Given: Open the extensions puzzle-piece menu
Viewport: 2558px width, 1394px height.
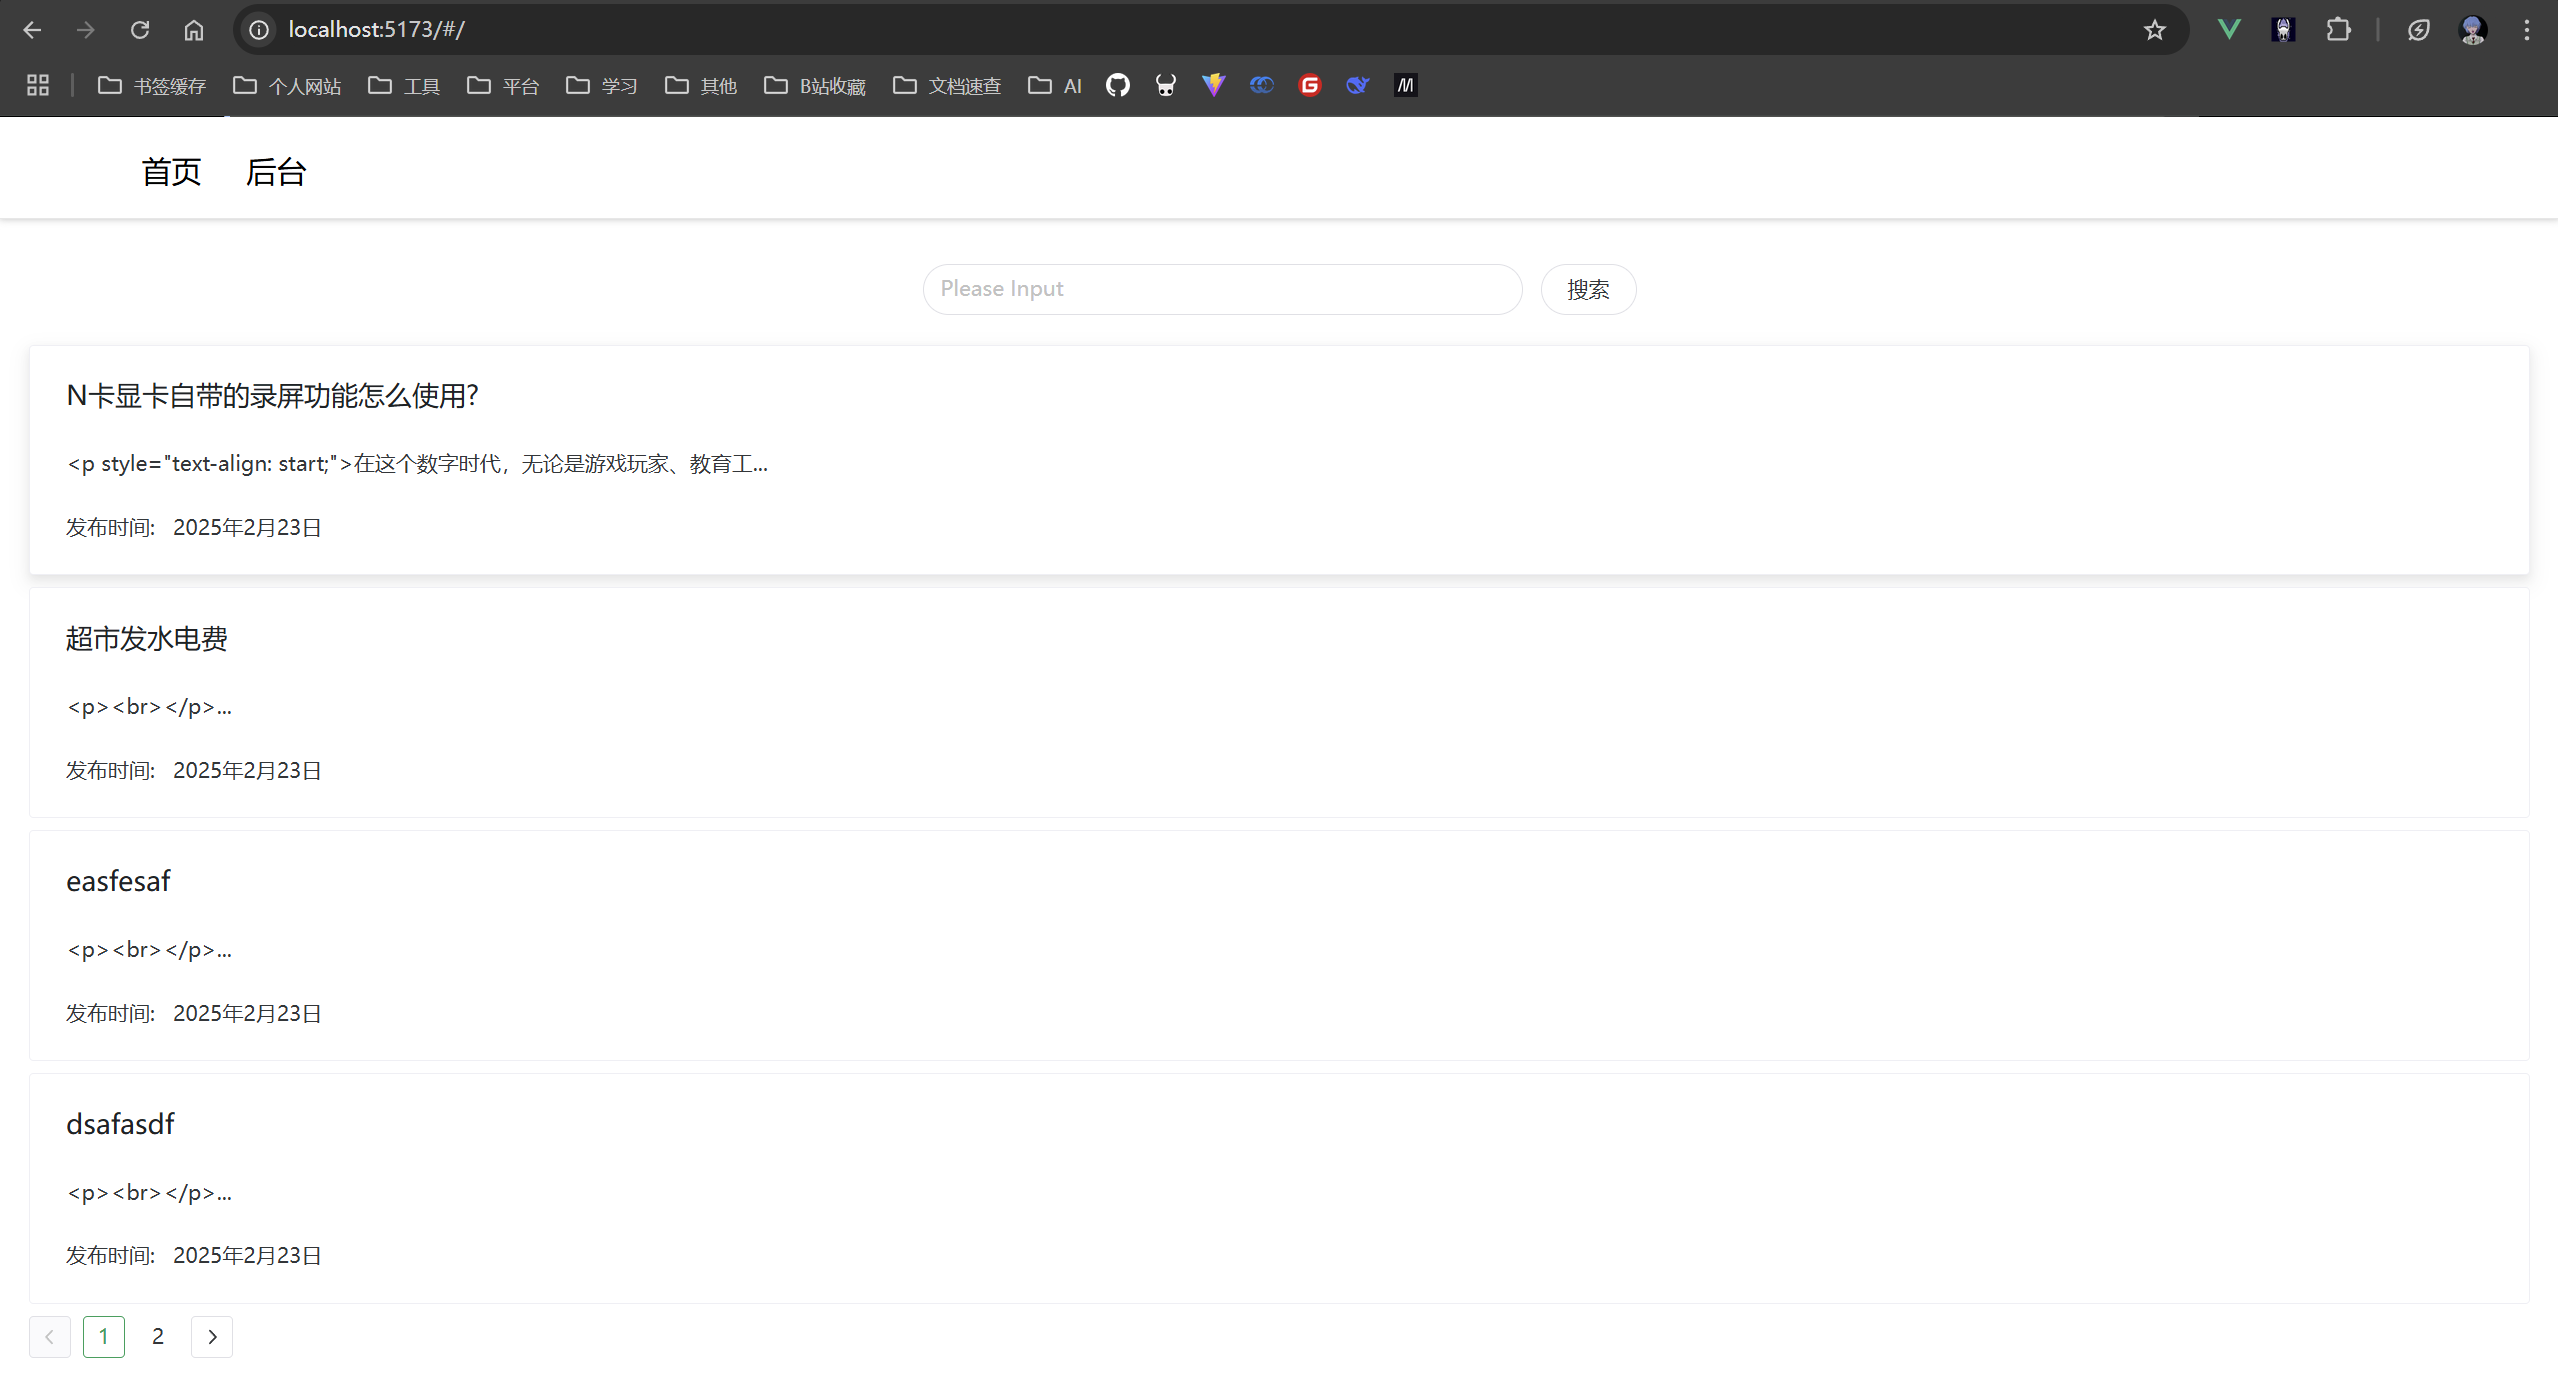Looking at the screenshot, I should 2337,30.
